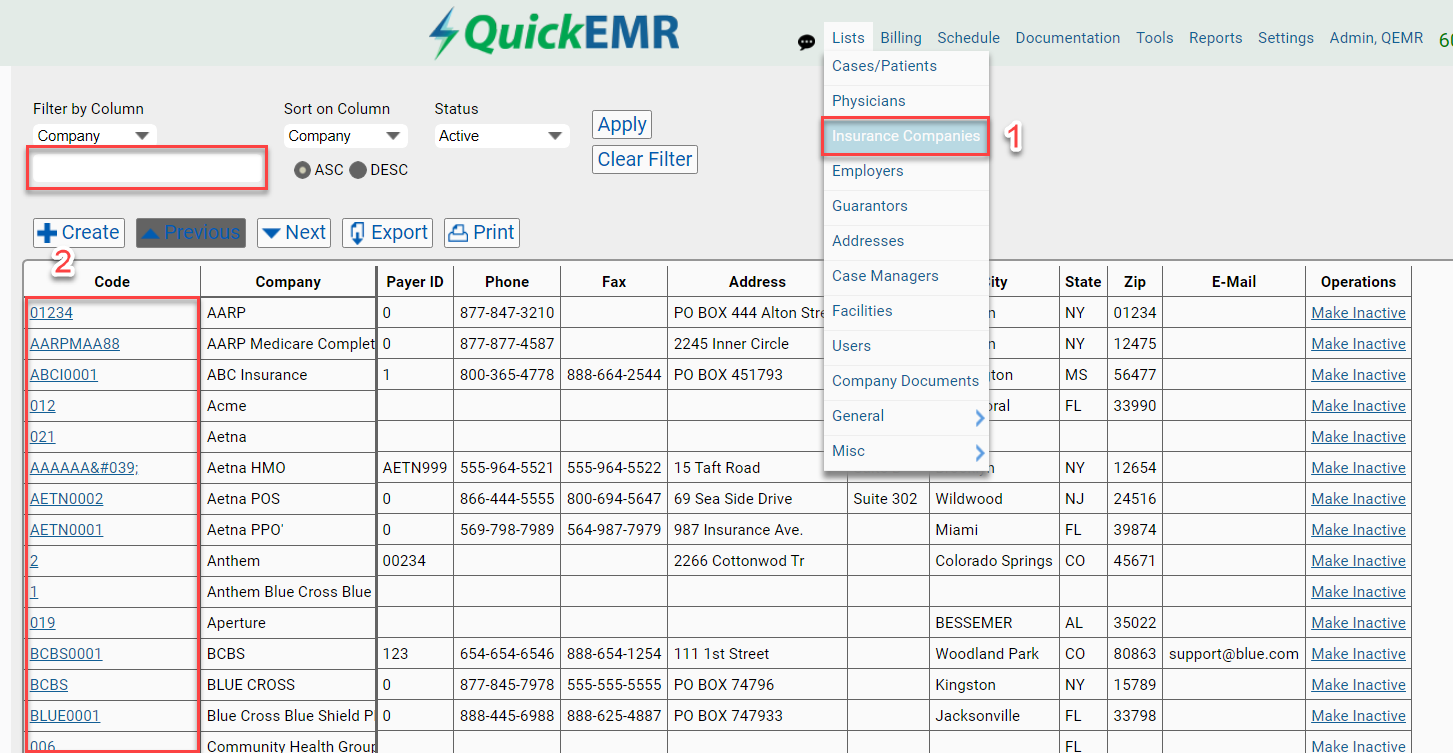Viewport: 1453px width, 753px height.
Task: Choose Addresses from Lists menu
Action: coord(906,241)
